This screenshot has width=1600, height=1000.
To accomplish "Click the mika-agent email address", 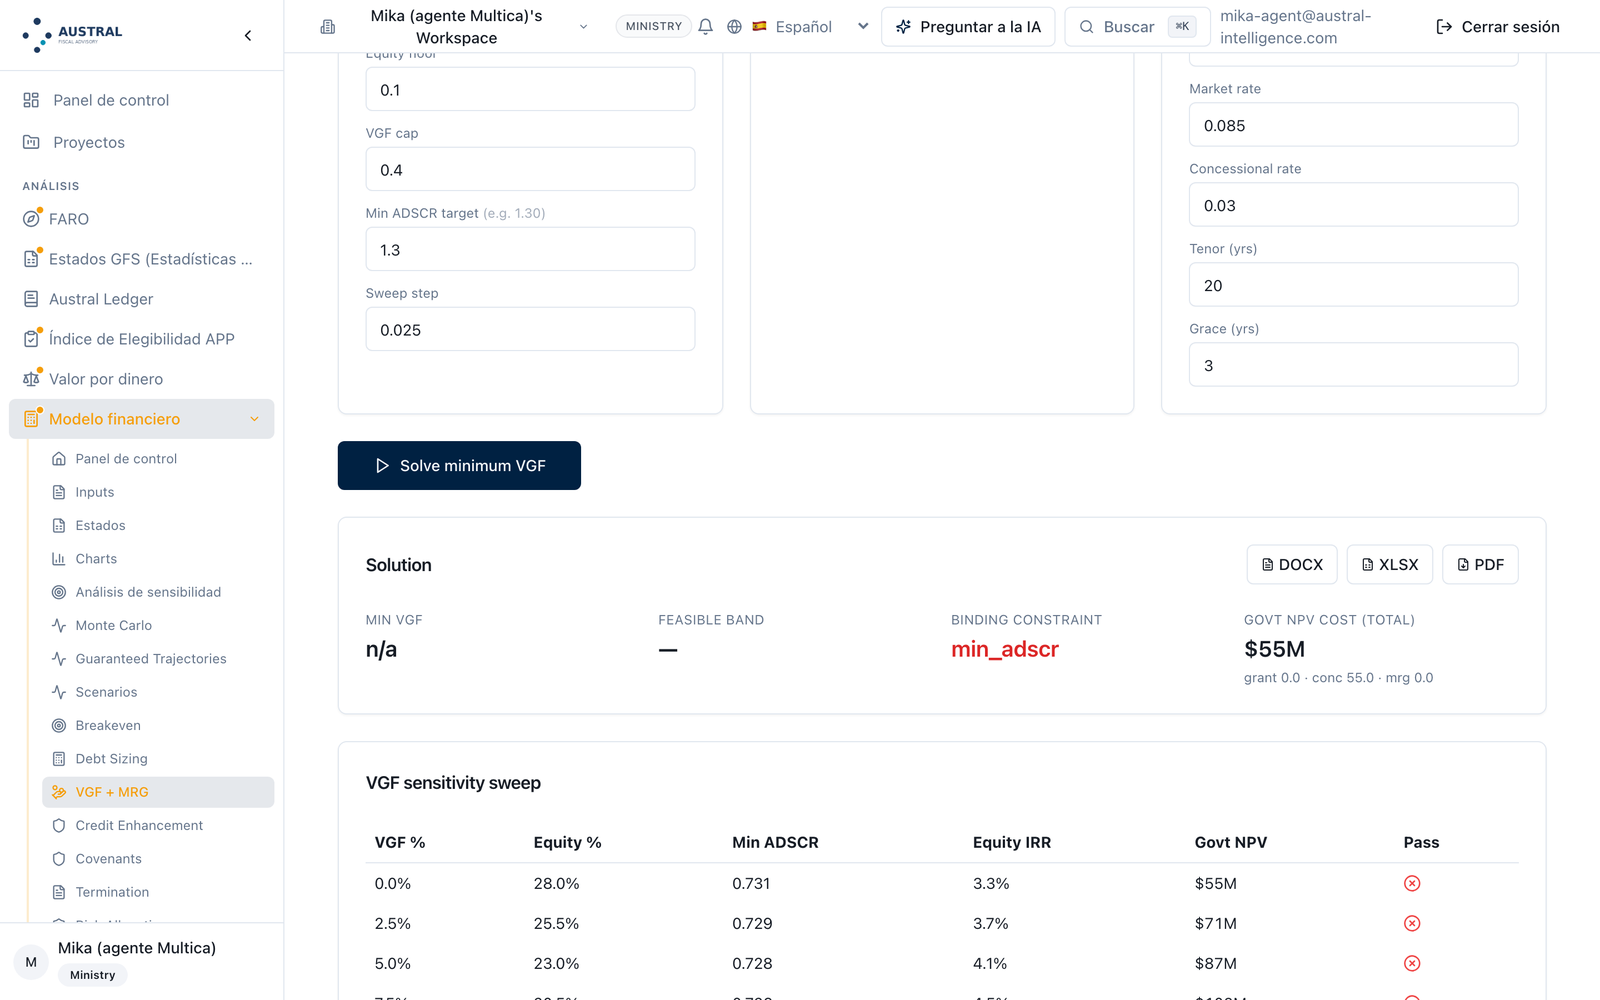I will coord(1295,27).
